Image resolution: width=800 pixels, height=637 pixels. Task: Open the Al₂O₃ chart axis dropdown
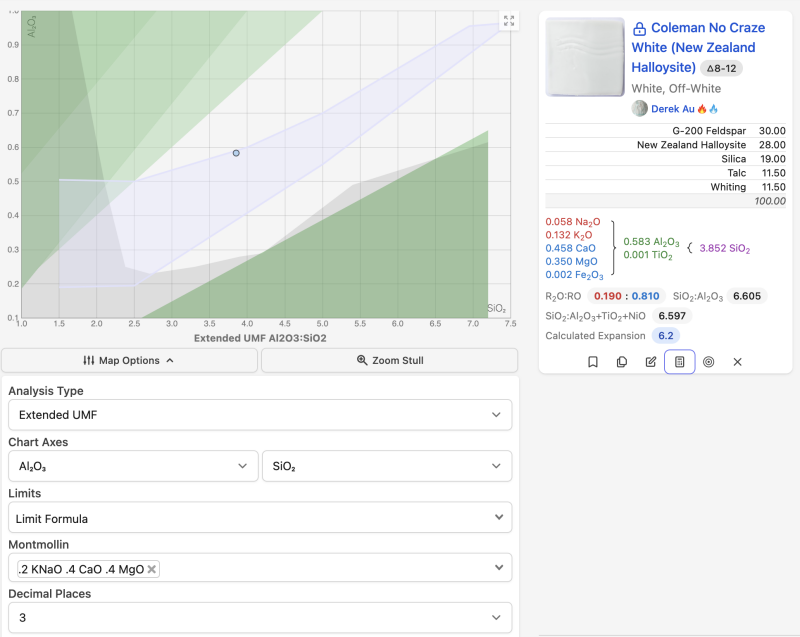point(132,466)
